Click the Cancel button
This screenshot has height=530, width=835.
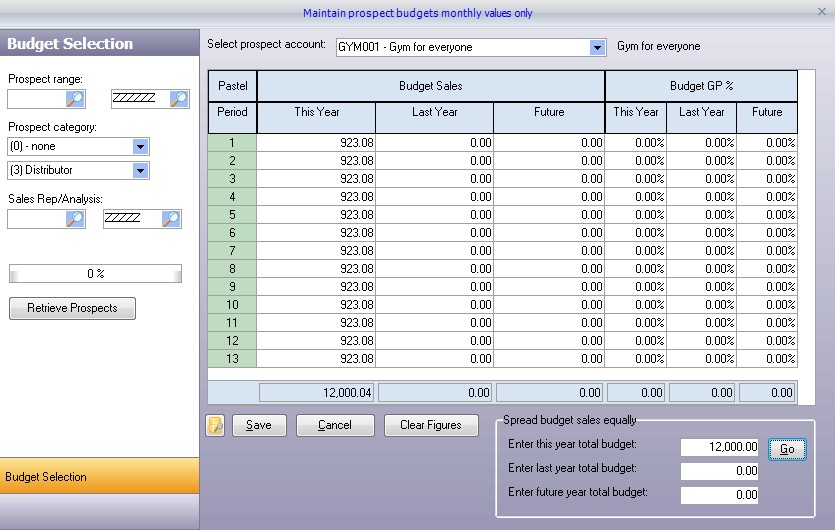point(335,425)
